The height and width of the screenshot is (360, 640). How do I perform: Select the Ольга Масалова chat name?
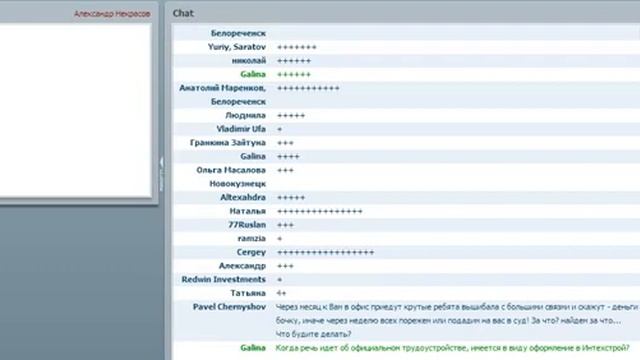(231, 170)
